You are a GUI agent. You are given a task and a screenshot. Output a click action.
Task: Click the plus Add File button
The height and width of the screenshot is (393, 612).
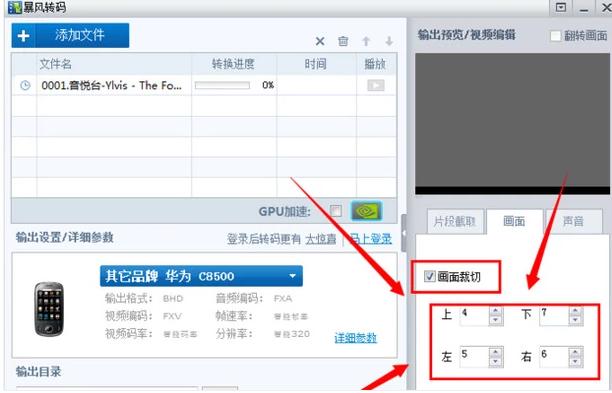click(x=70, y=36)
